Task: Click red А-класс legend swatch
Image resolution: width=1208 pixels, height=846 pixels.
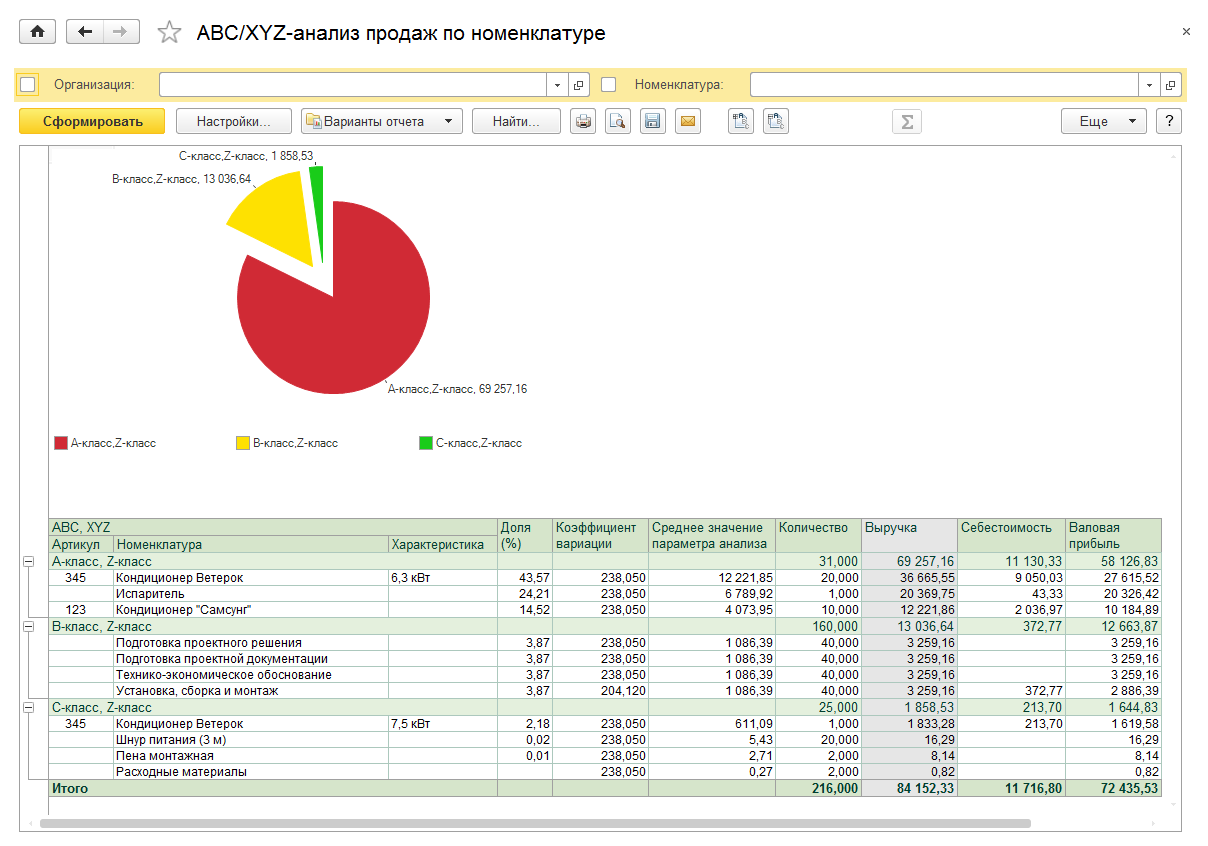Action: pyautogui.click(x=60, y=443)
